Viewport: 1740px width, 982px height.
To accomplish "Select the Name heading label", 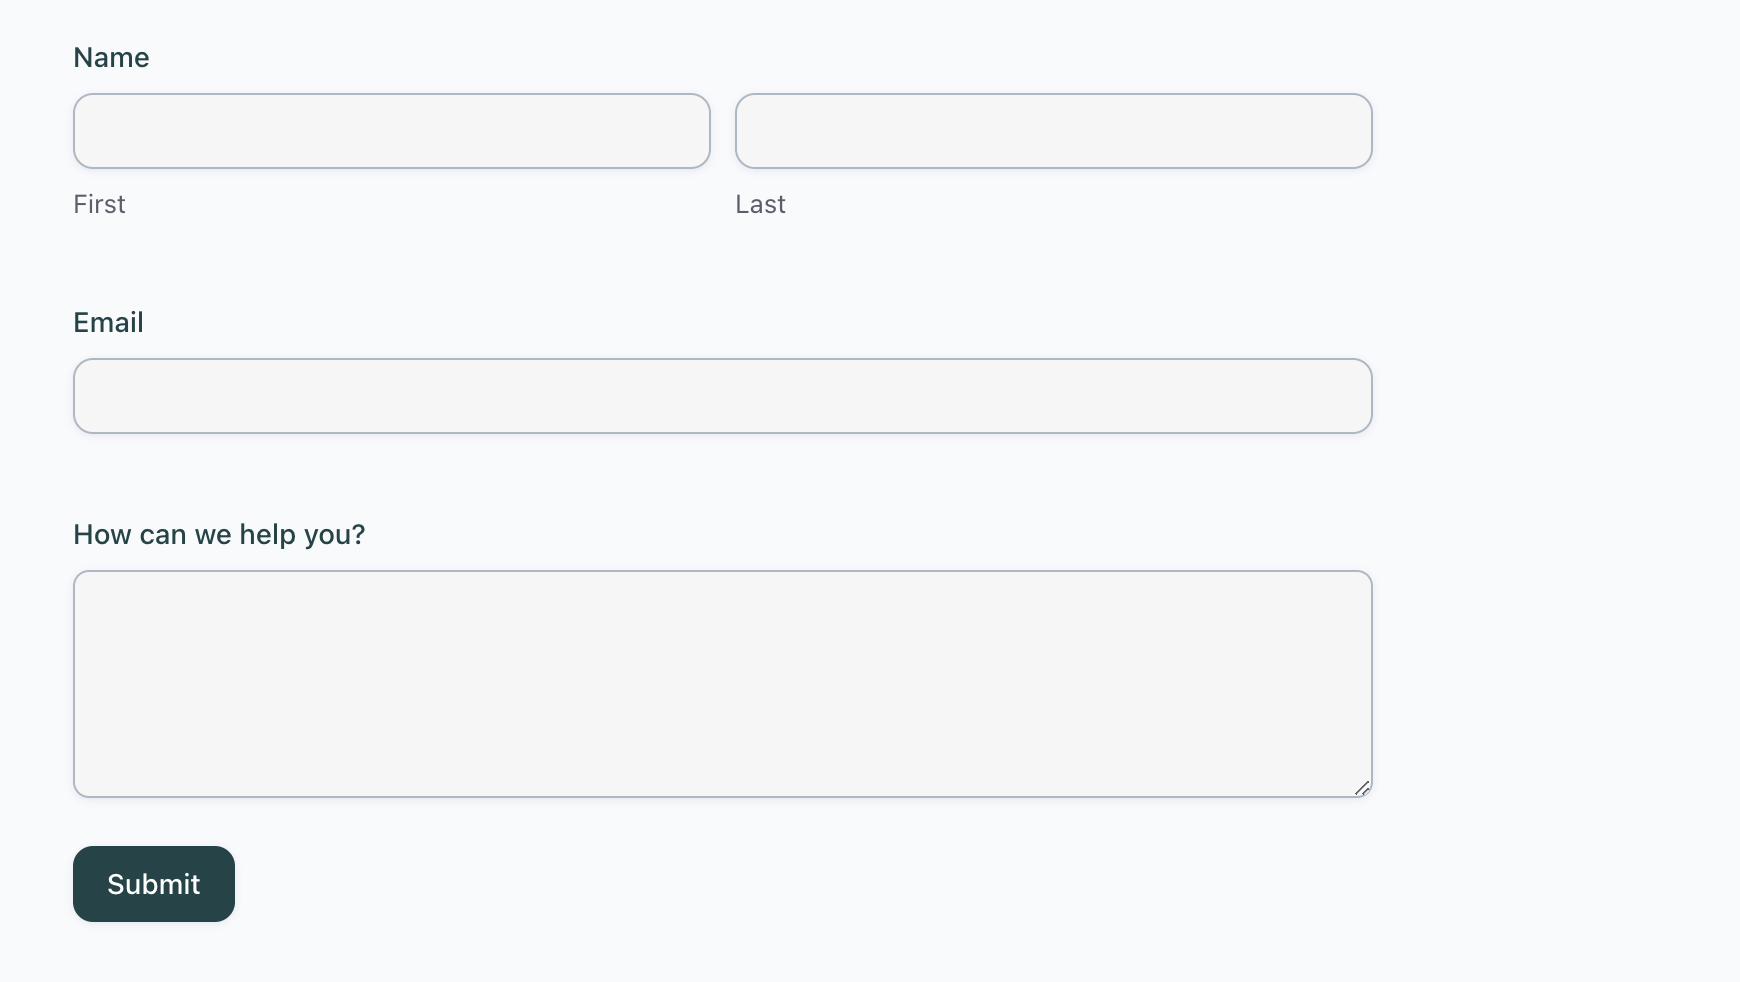I will 110,57.
